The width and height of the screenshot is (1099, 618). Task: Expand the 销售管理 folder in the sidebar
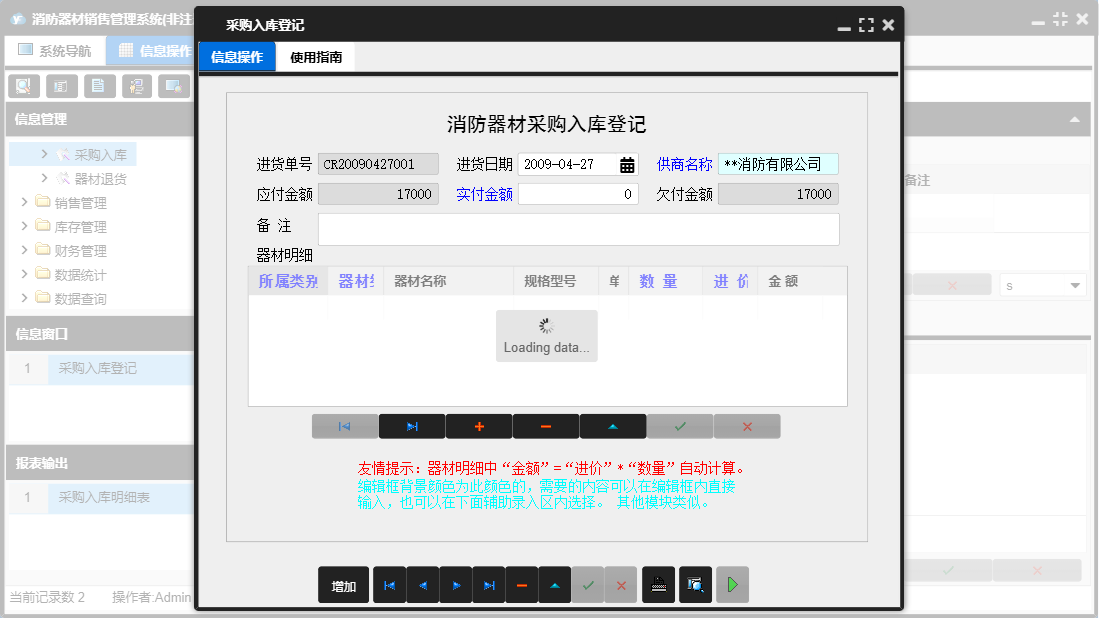point(70,202)
